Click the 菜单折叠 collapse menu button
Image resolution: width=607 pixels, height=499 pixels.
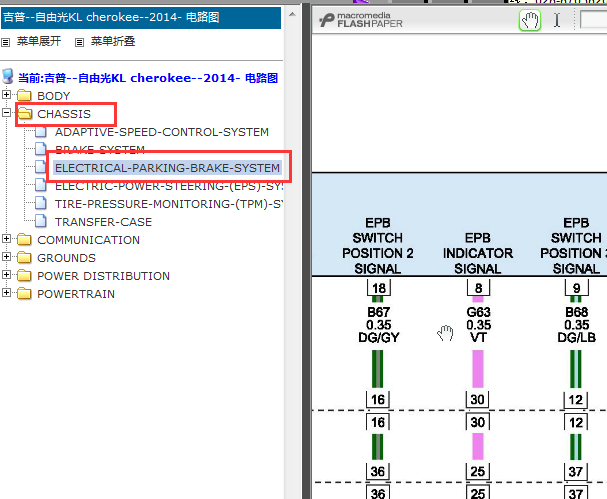(x=113, y=41)
